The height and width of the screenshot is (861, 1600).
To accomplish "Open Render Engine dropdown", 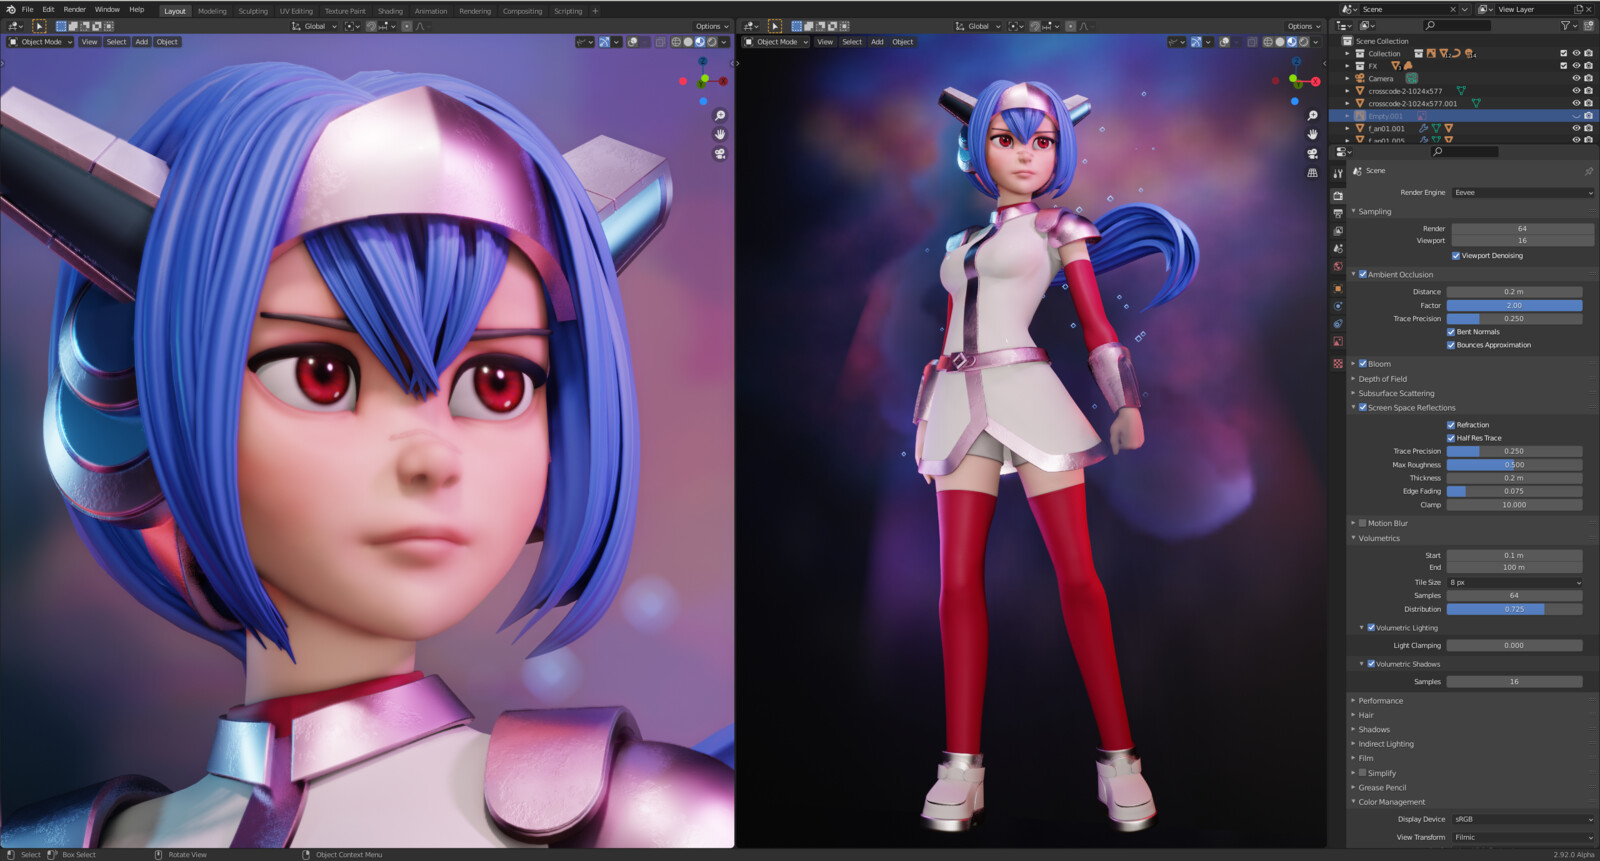I will coord(1523,193).
